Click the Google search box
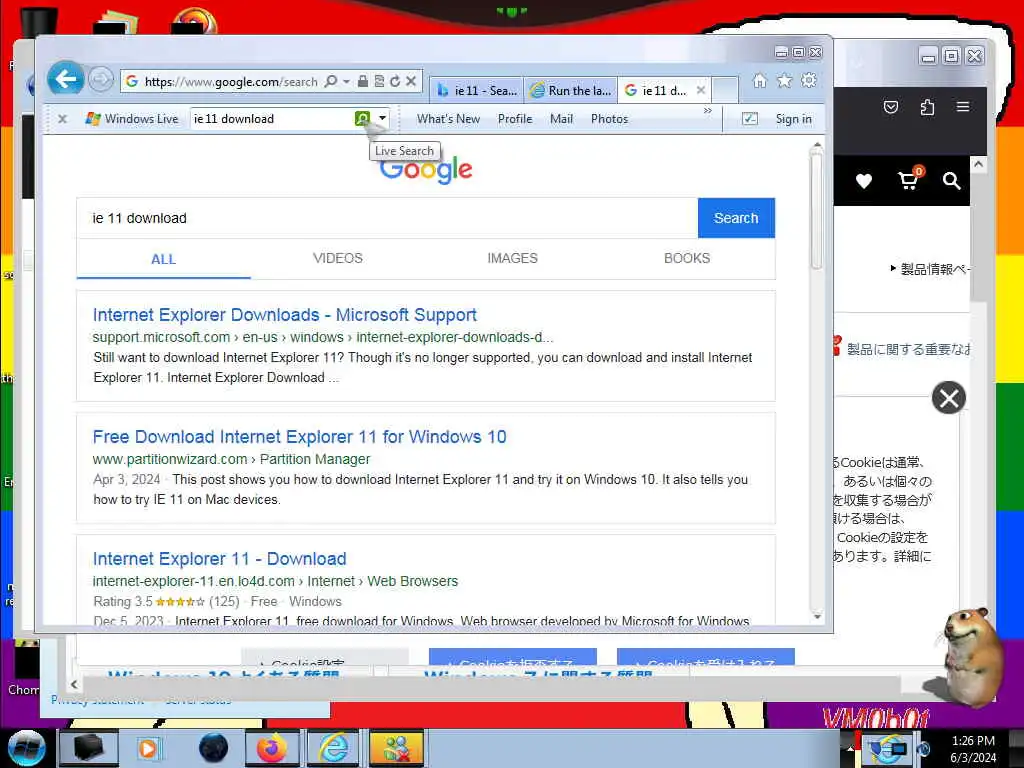 tap(387, 218)
